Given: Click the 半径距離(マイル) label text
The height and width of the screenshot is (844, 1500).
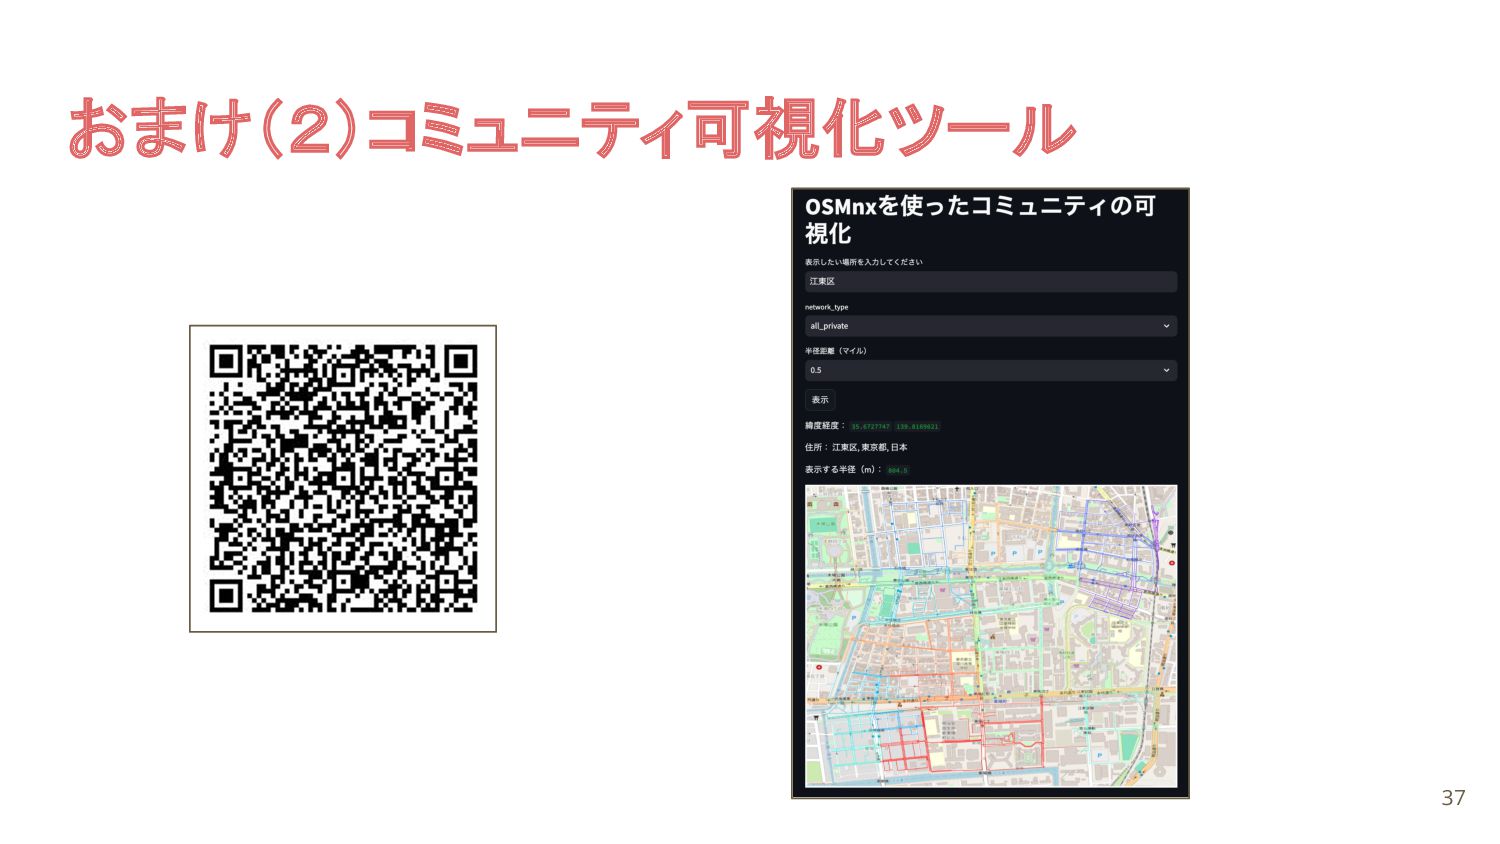Looking at the screenshot, I should coord(836,351).
